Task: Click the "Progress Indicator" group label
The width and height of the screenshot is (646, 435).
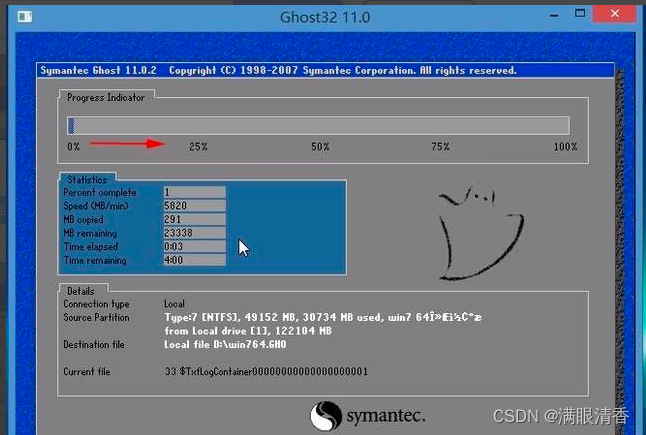Action: [106, 98]
